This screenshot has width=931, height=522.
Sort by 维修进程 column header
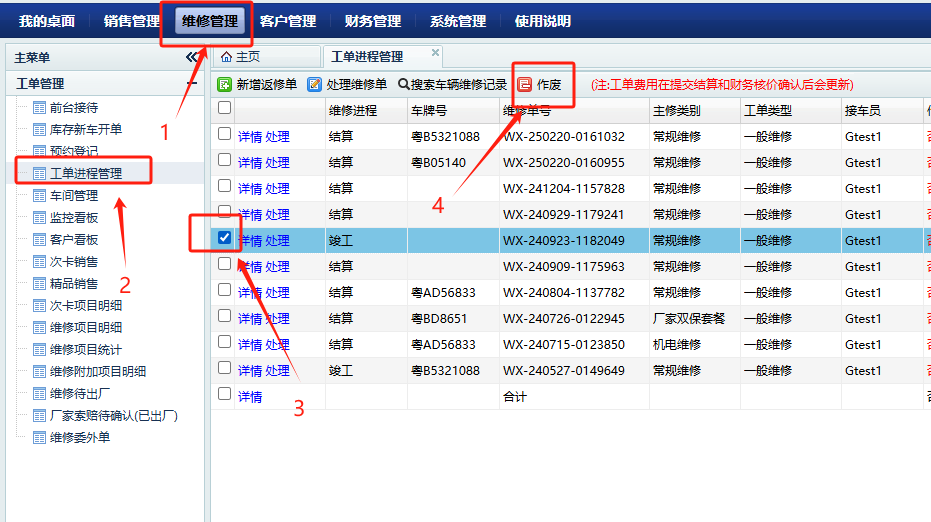pos(353,111)
